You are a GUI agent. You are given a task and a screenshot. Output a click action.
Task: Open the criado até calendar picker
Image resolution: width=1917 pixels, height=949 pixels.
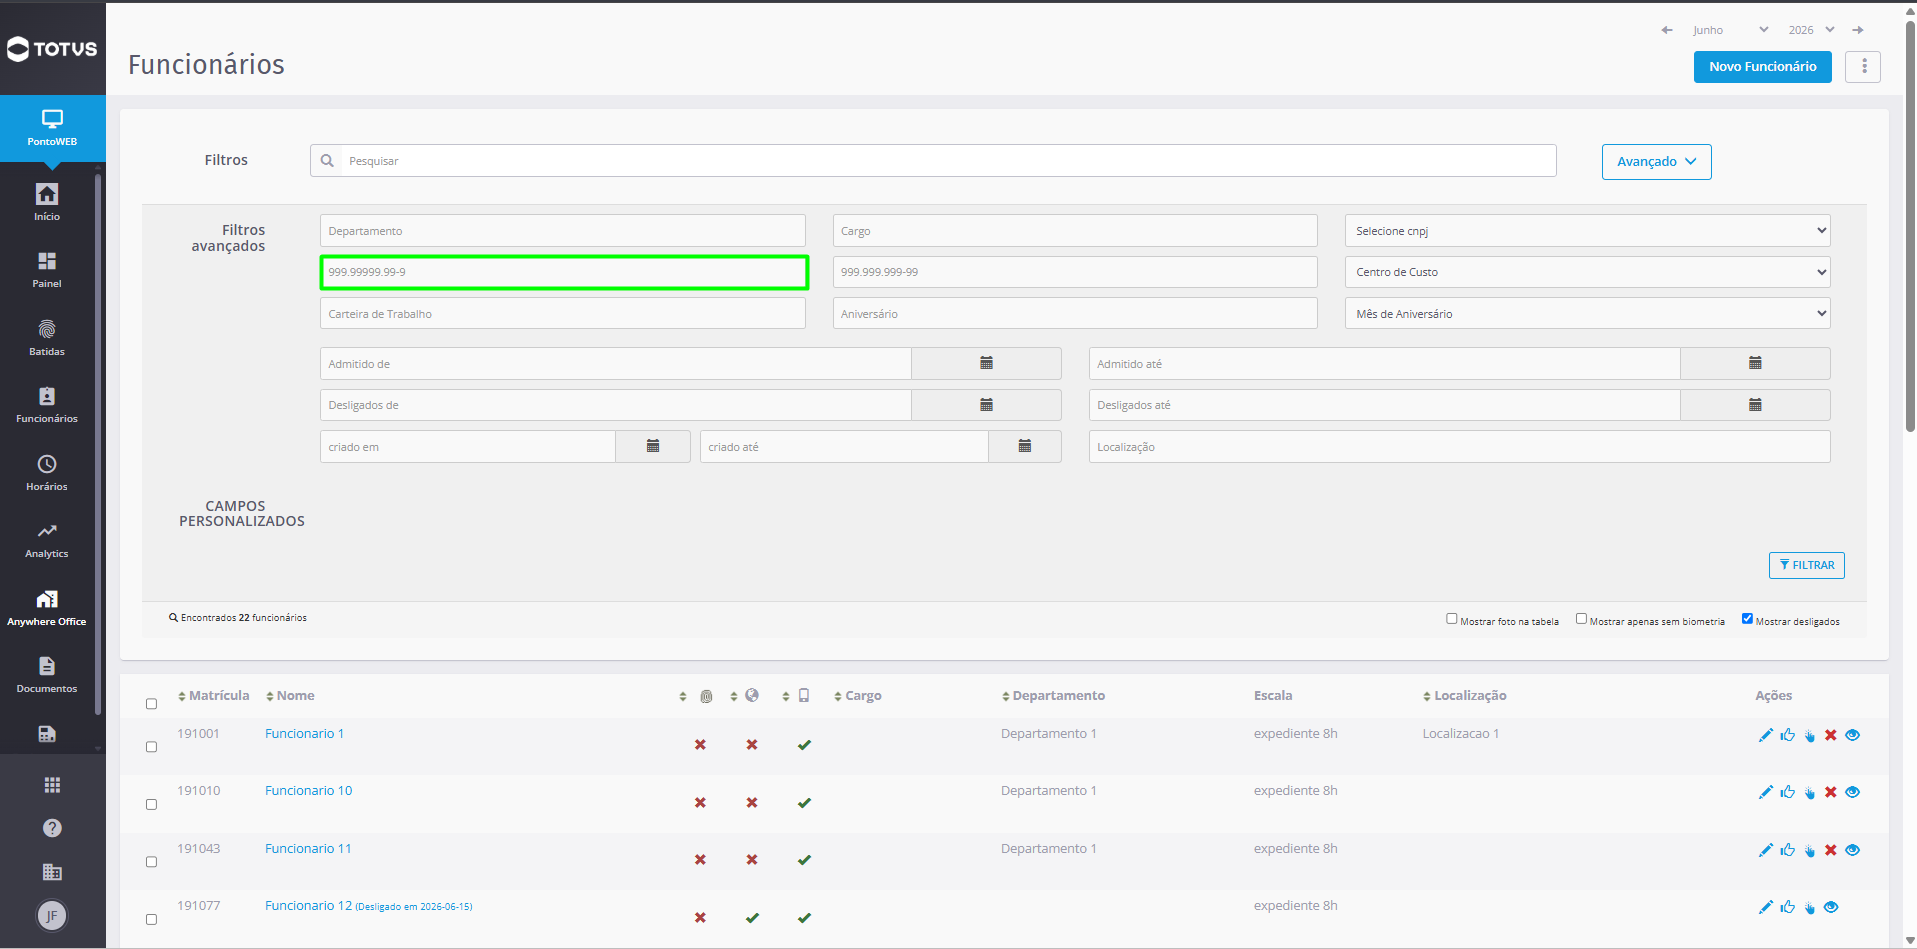coord(1025,446)
